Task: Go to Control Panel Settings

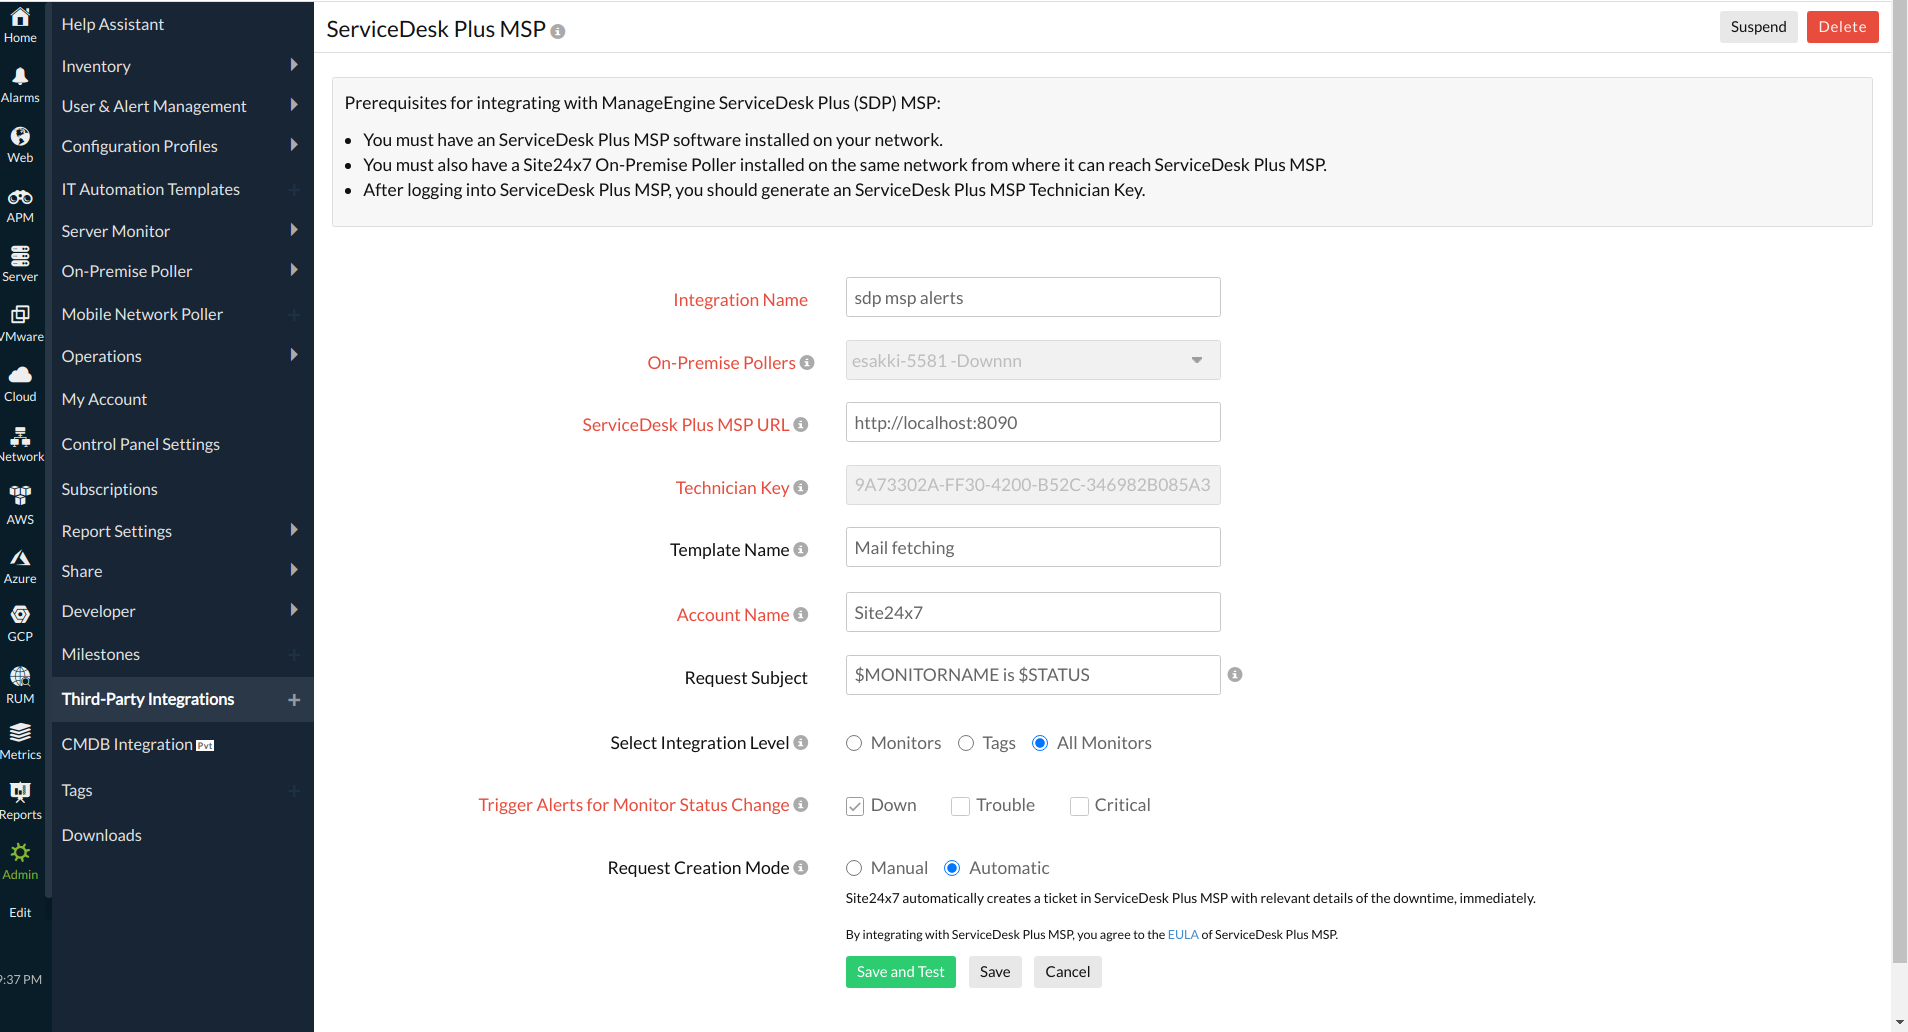Action: (140, 443)
